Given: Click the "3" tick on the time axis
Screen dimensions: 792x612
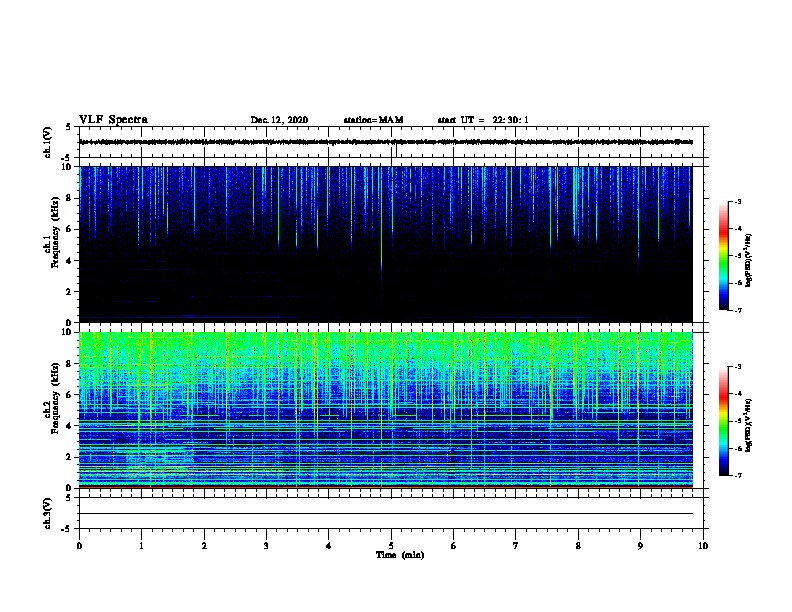Looking at the screenshot, I should click(x=266, y=545).
